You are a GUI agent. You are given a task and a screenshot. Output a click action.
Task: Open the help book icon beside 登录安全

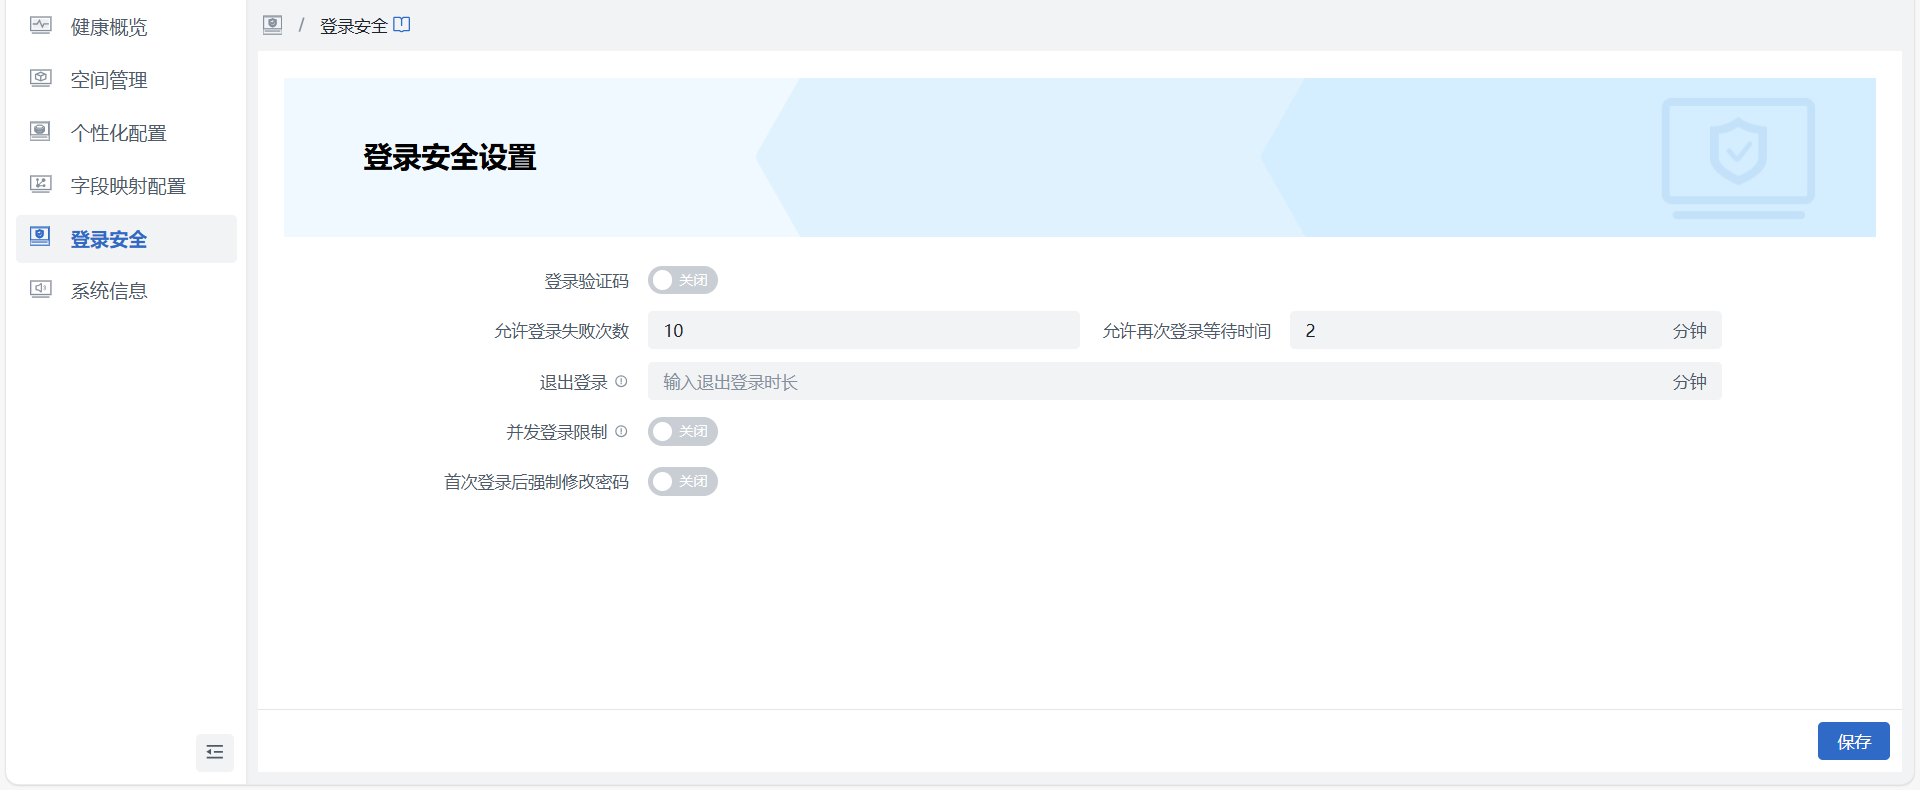[x=402, y=25]
